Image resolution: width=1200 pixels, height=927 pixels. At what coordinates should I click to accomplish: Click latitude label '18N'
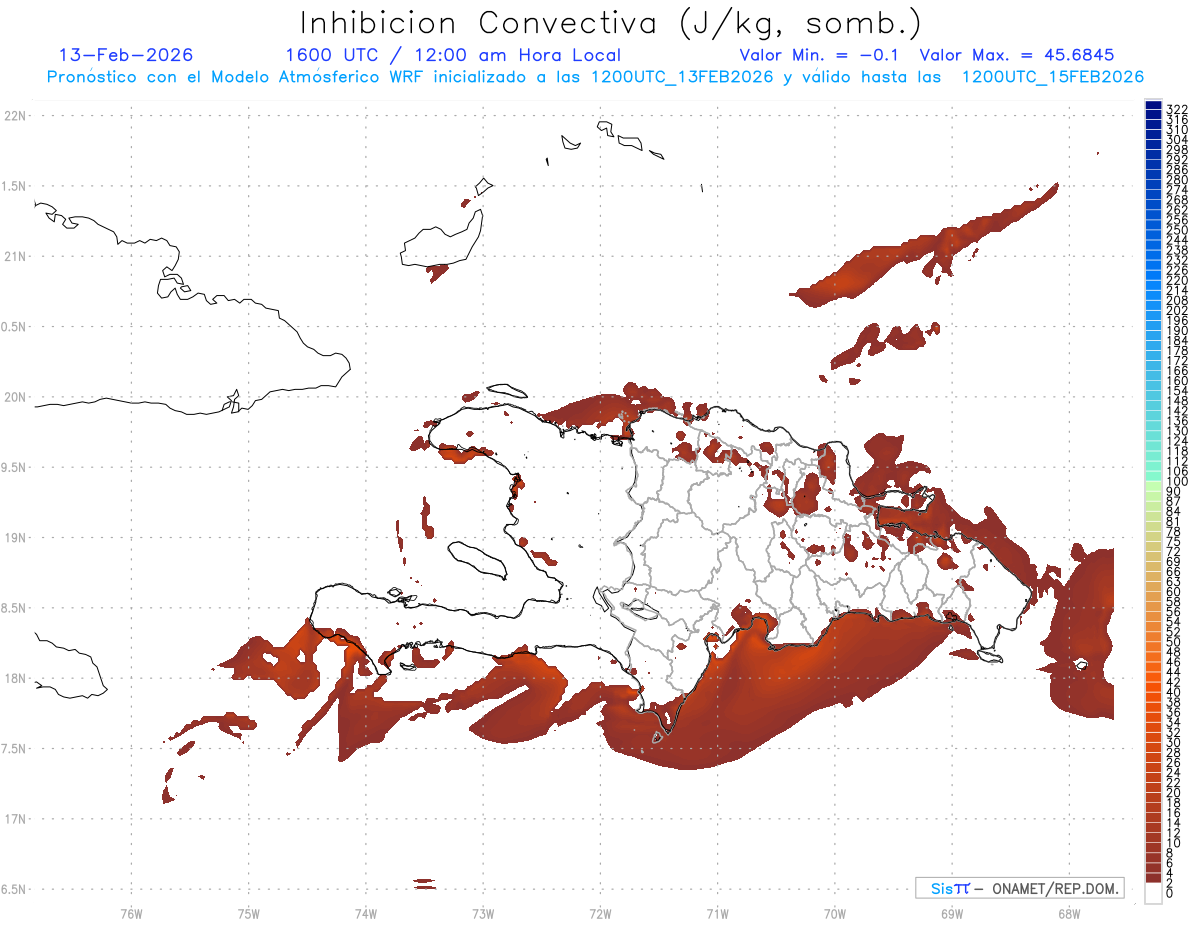[x=14, y=678]
